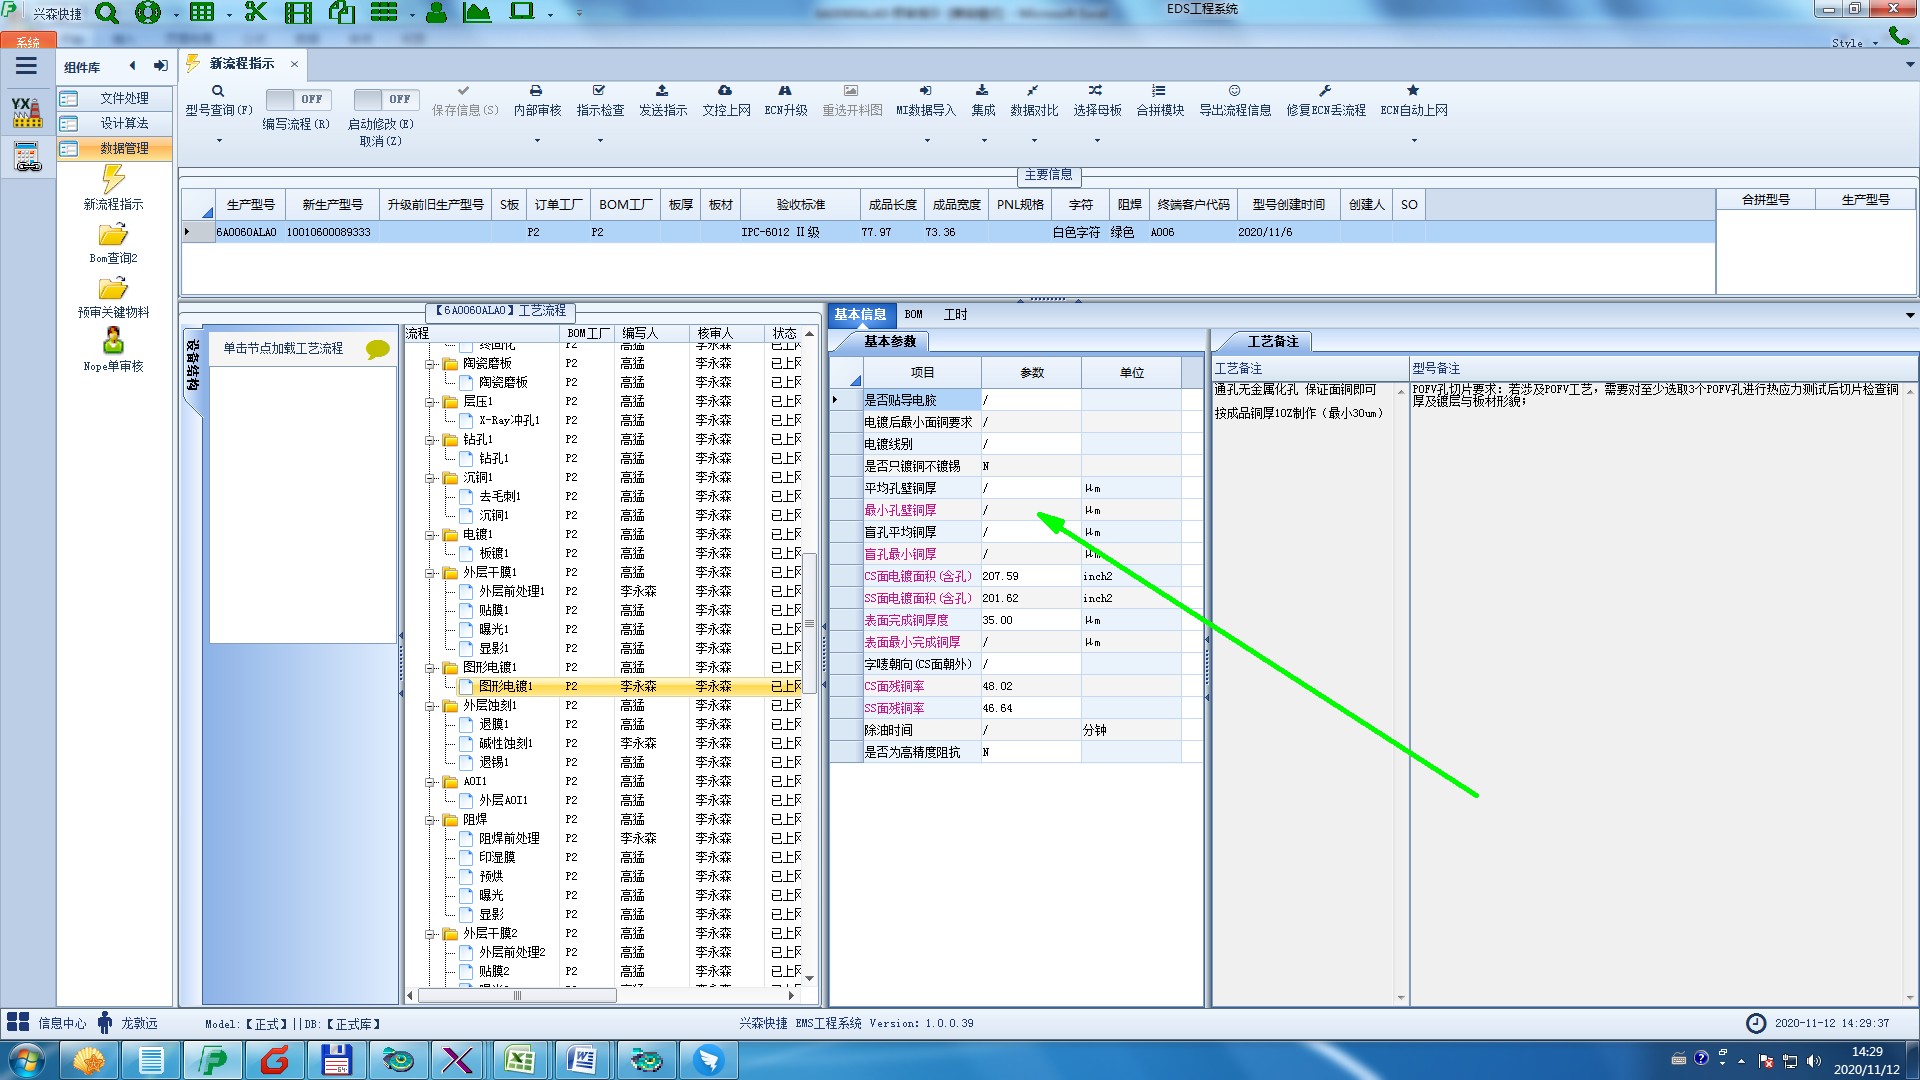Click the 修复ECN丢流程 wrench icon
1920x1080 pixels.
click(x=1325, y=91)
